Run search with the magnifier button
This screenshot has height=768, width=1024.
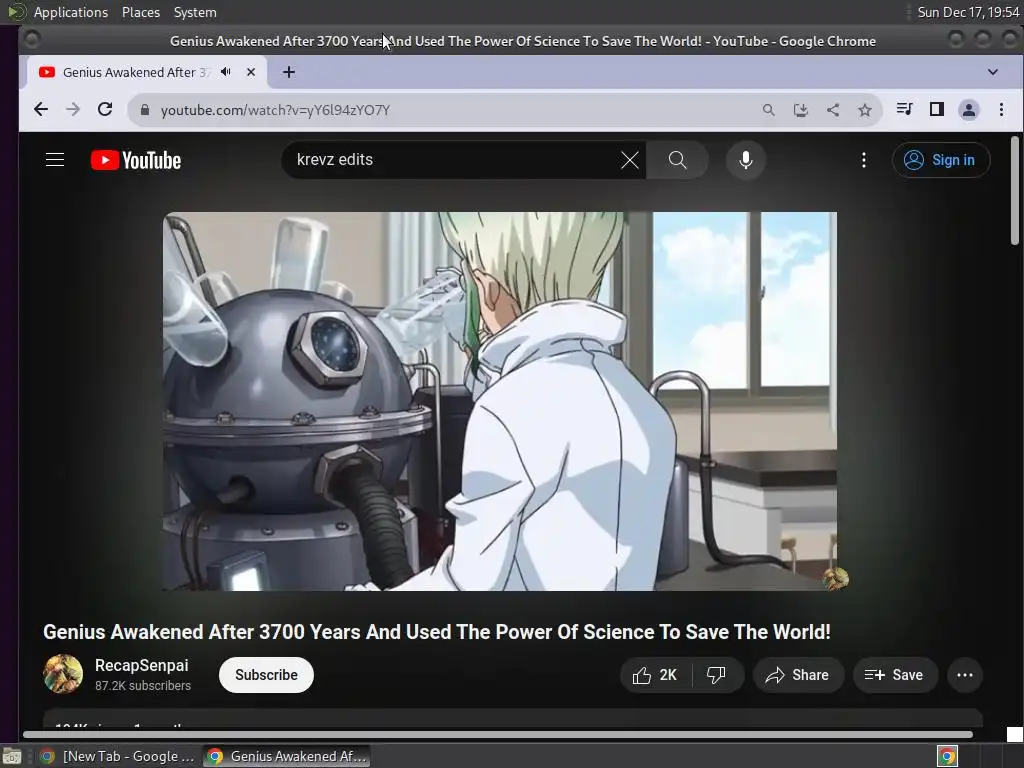point(677,160)
